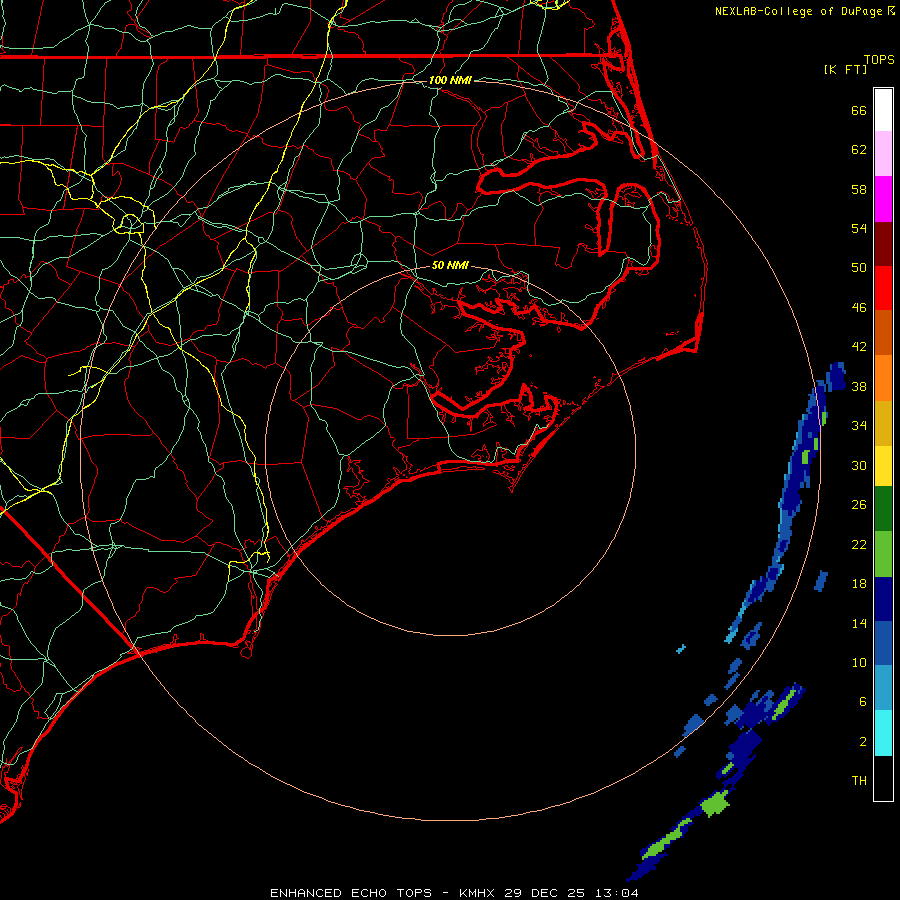Click the 2 legend value
The width and height of the screenshot is (900, 900).
click(863, 742)
